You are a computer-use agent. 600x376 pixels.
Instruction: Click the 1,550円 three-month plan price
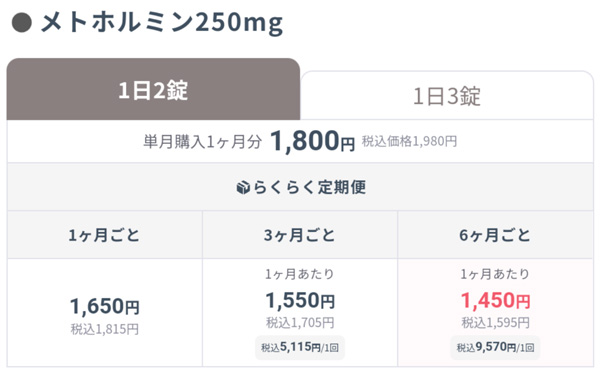(x=300, y=300)
